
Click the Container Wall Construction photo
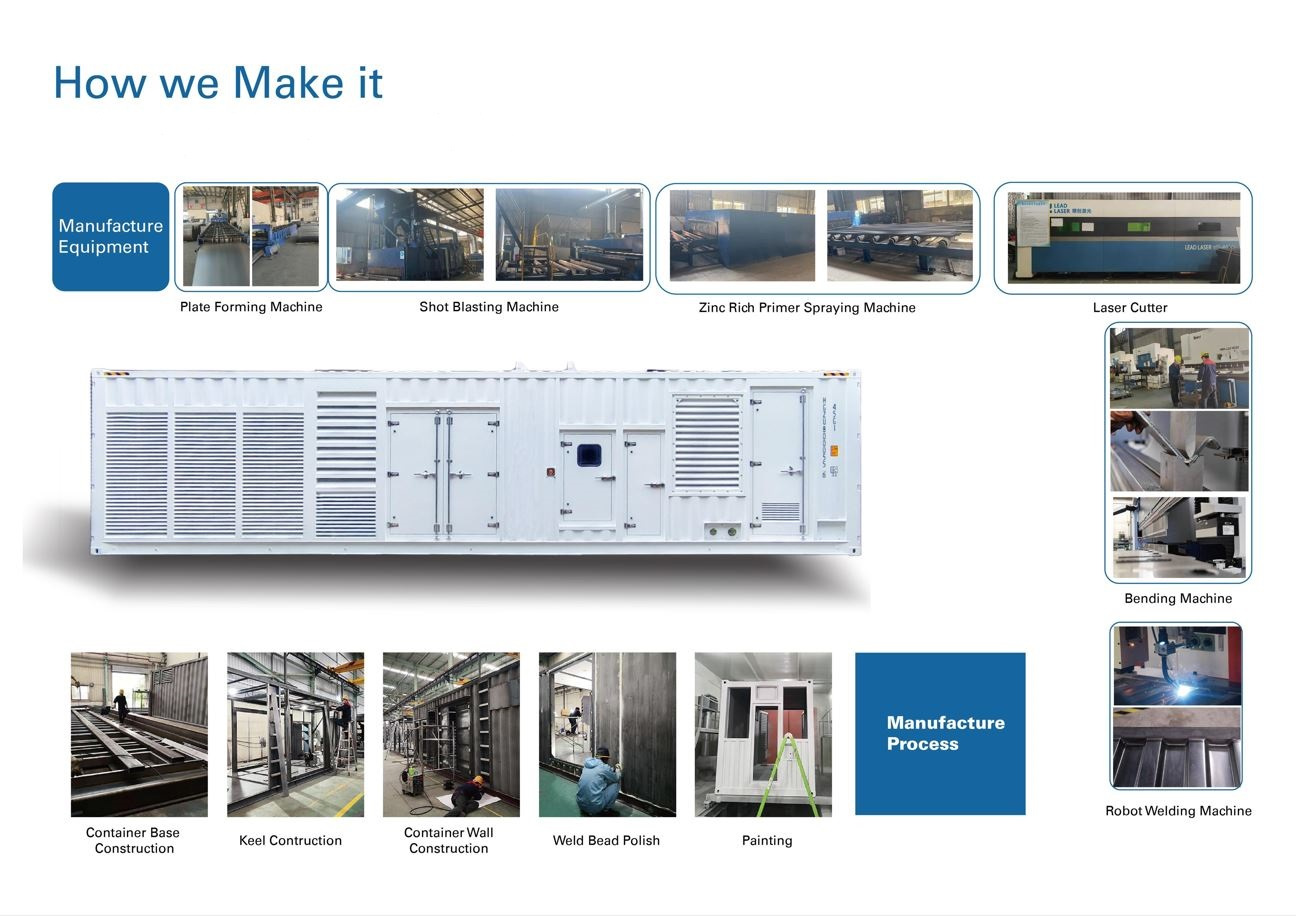[x=451, y=734]
